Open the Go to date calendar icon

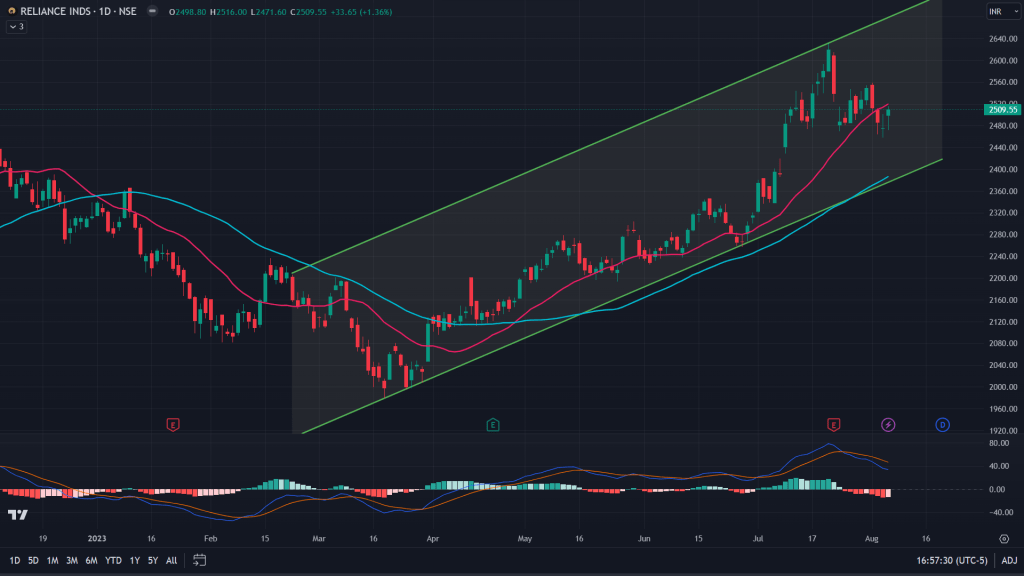[199, 561]
